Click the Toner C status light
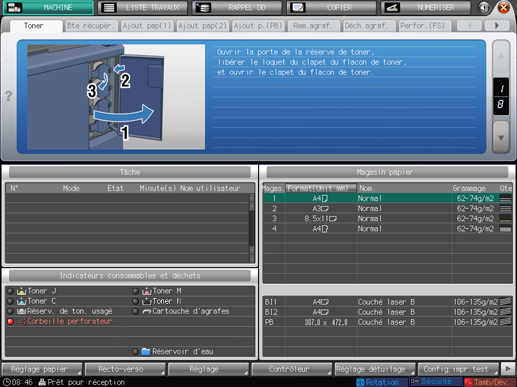This screenshot has width=517, height=387. point(10,301)
